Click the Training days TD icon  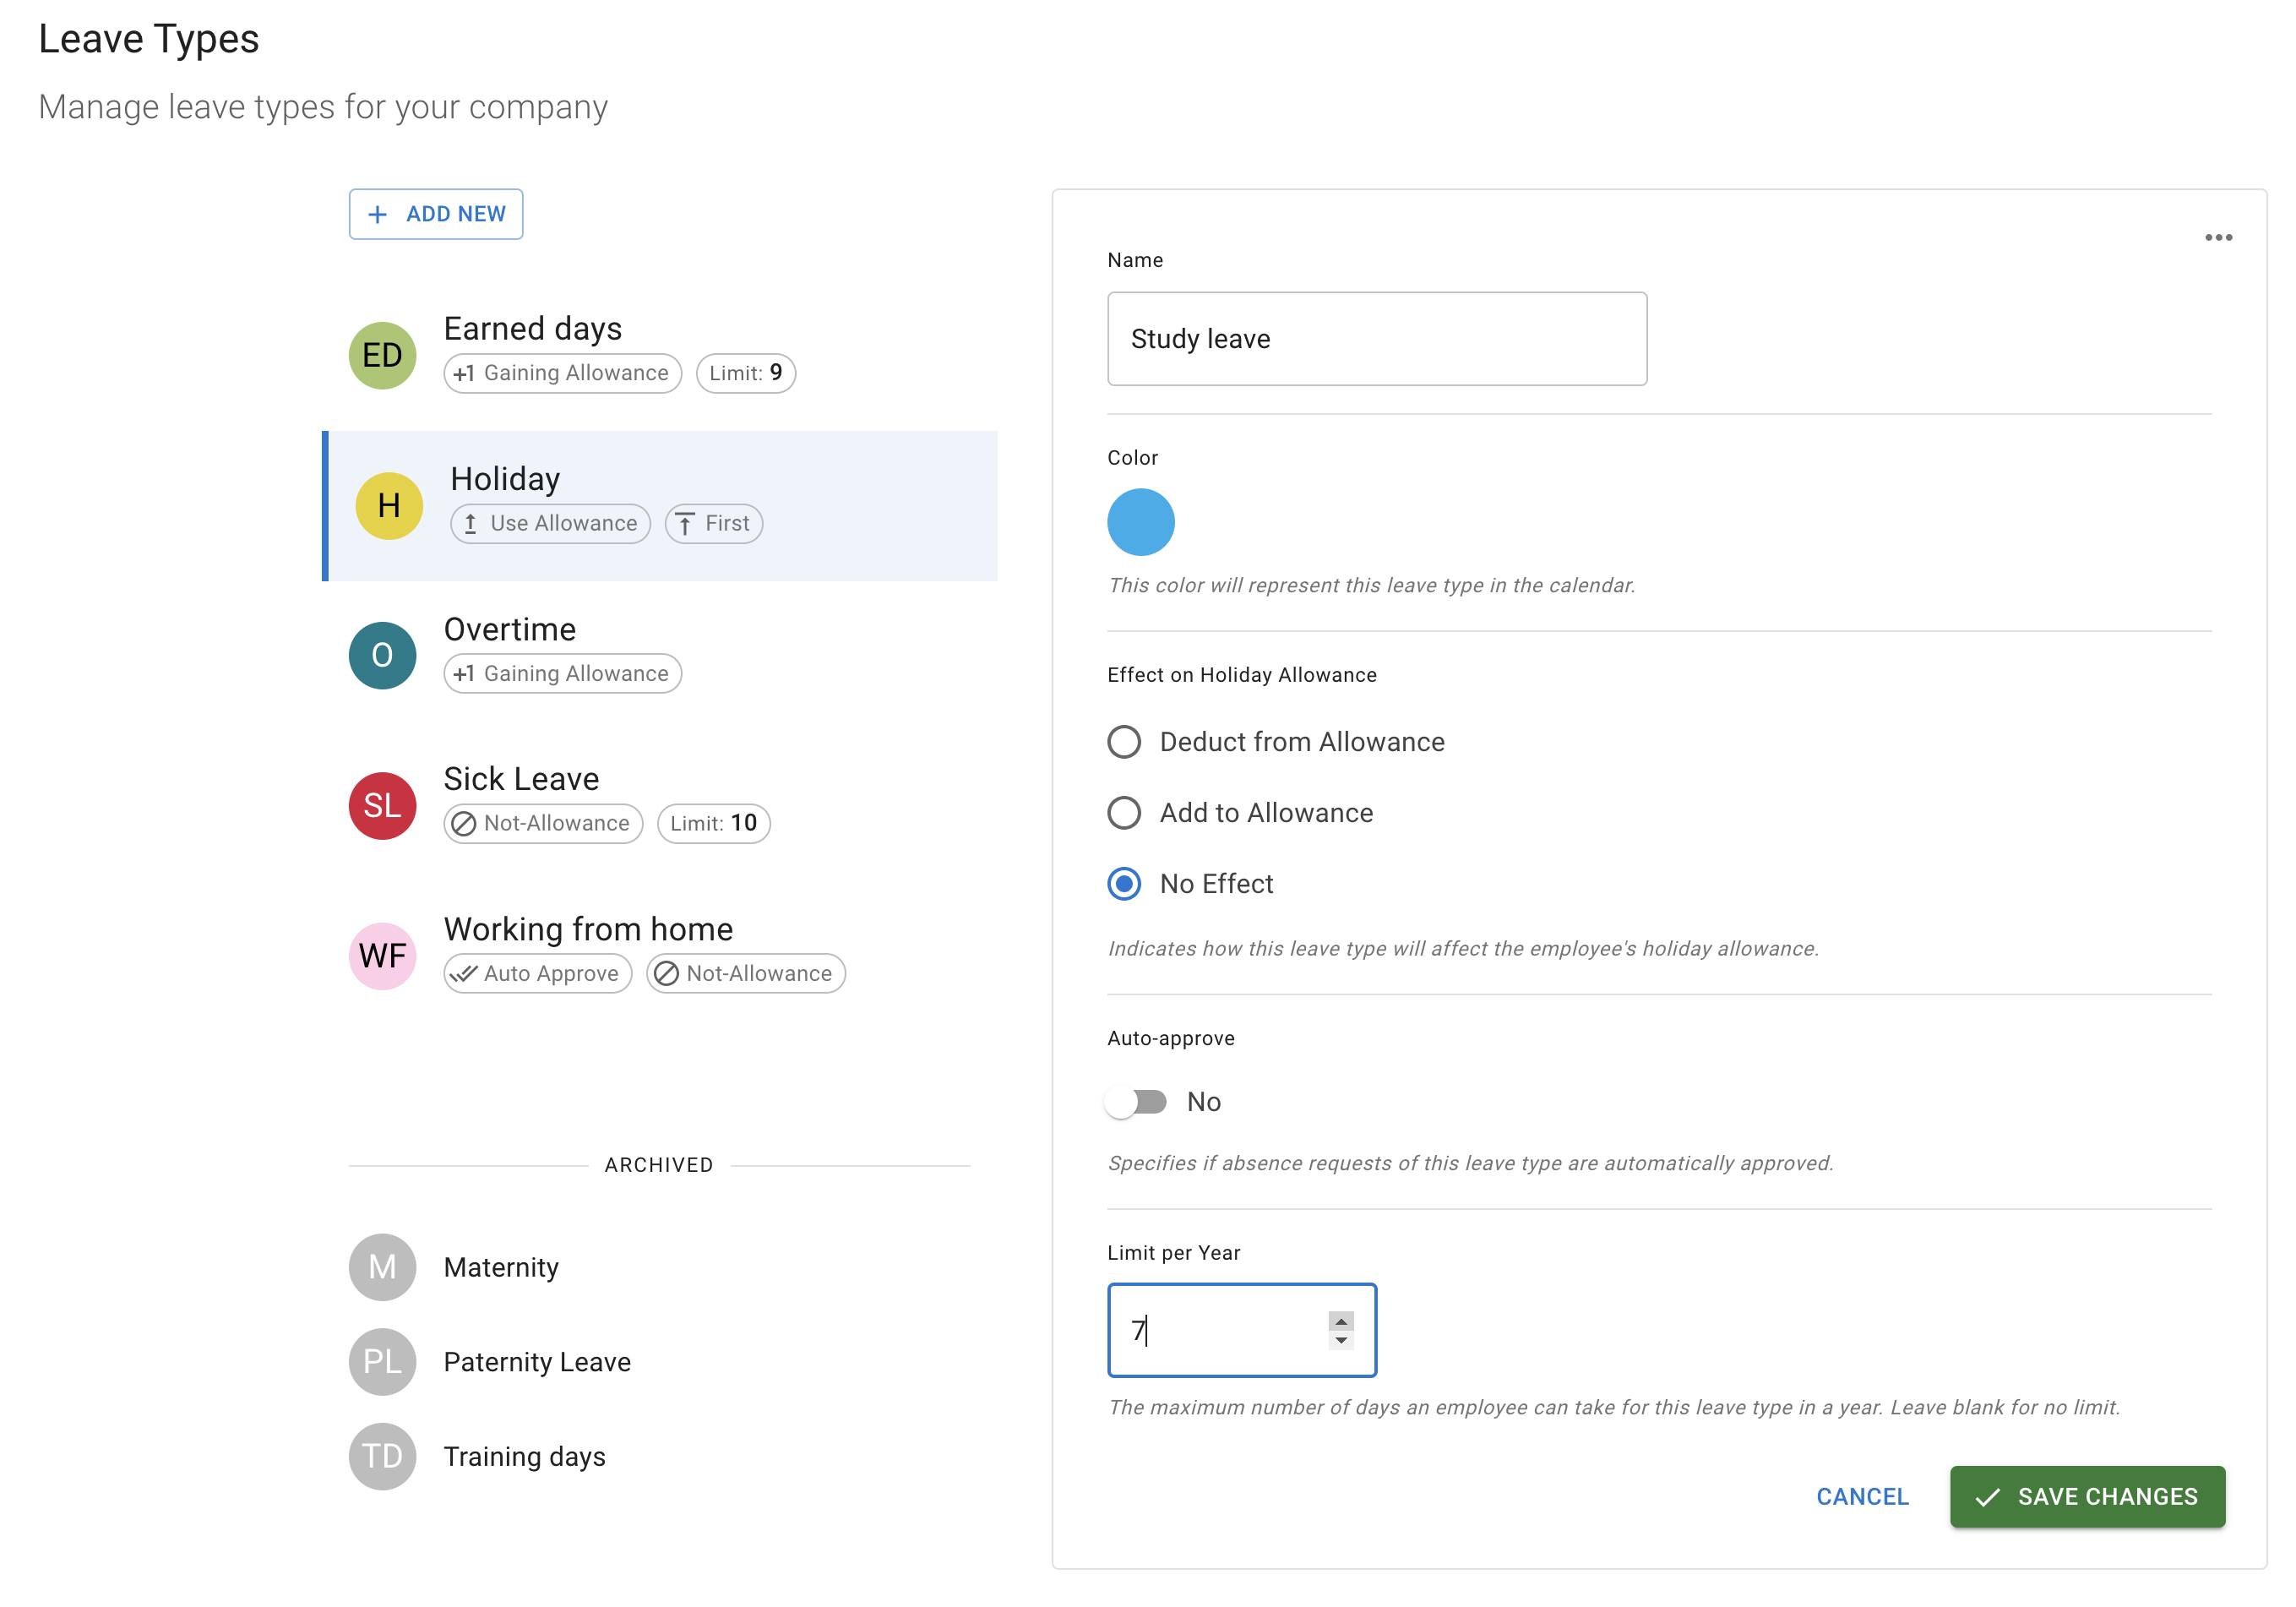381,1456
